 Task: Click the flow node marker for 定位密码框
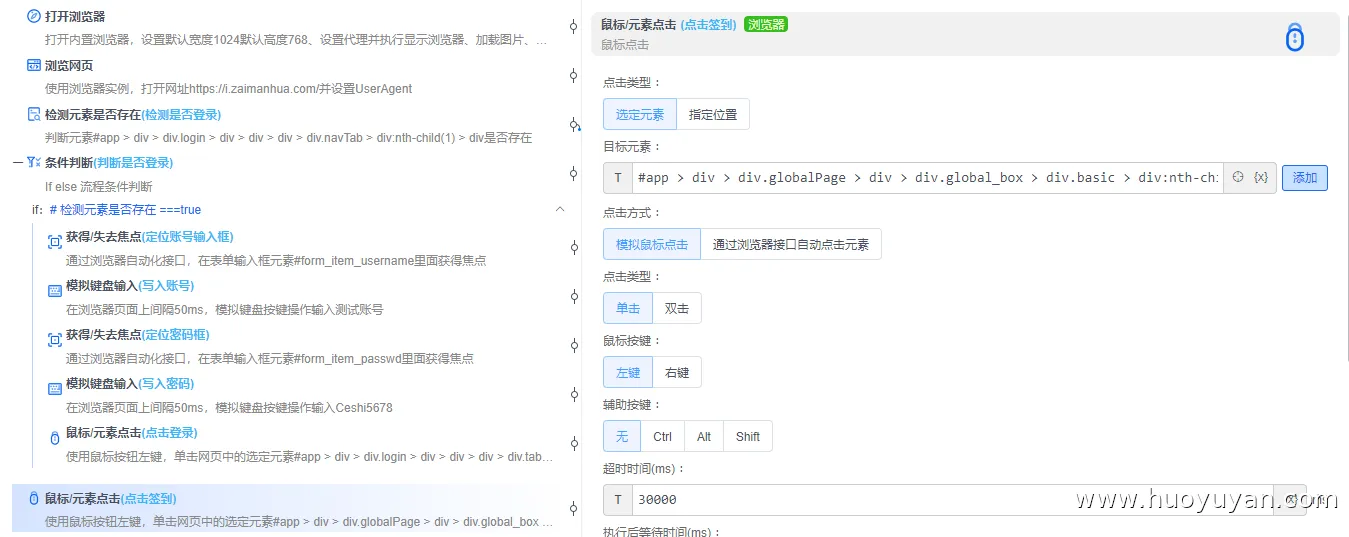(x=574, y=345)
